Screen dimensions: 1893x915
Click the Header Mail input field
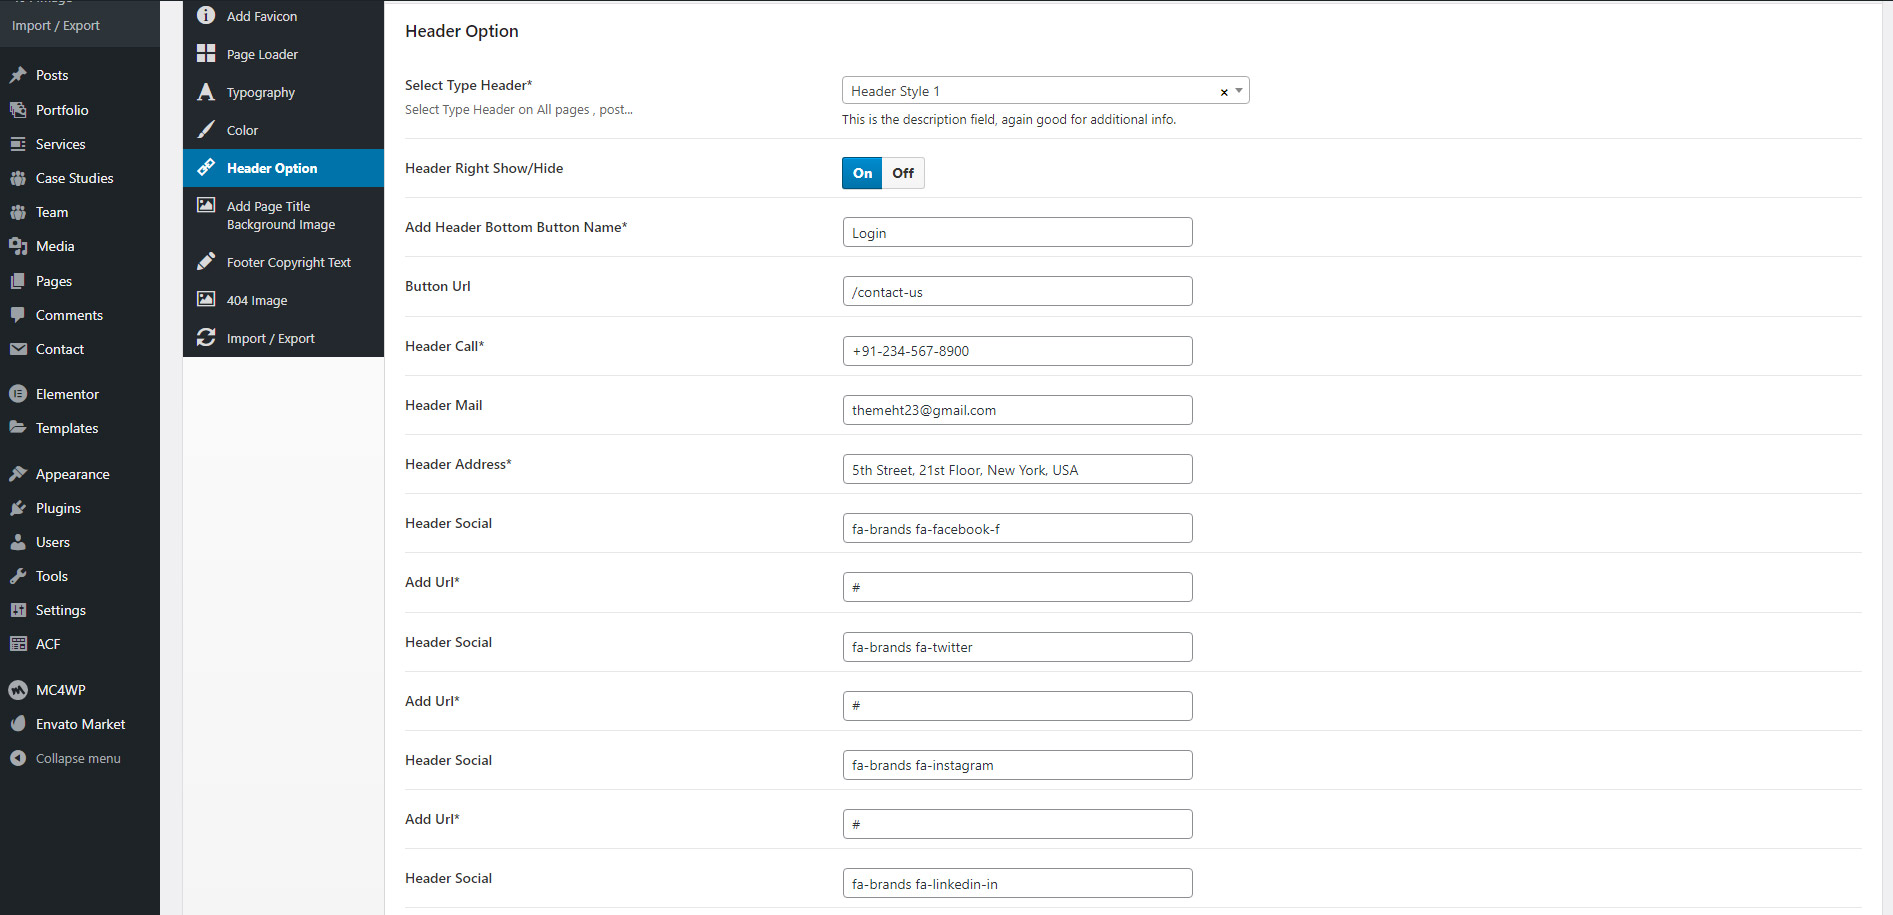click(1017, 410)
